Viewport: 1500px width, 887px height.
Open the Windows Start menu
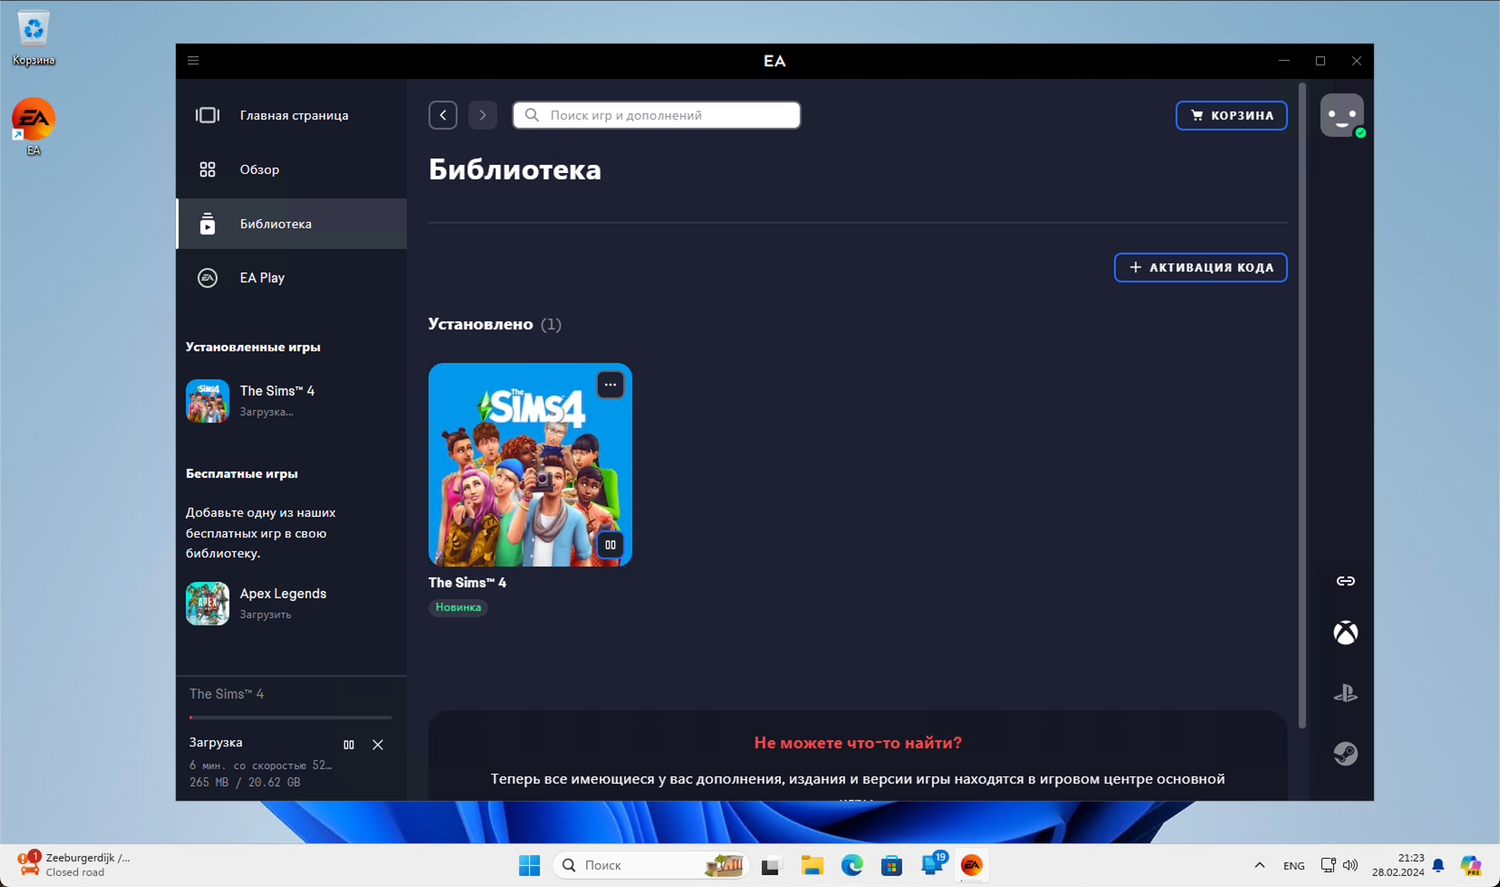(x=530, y=865)
